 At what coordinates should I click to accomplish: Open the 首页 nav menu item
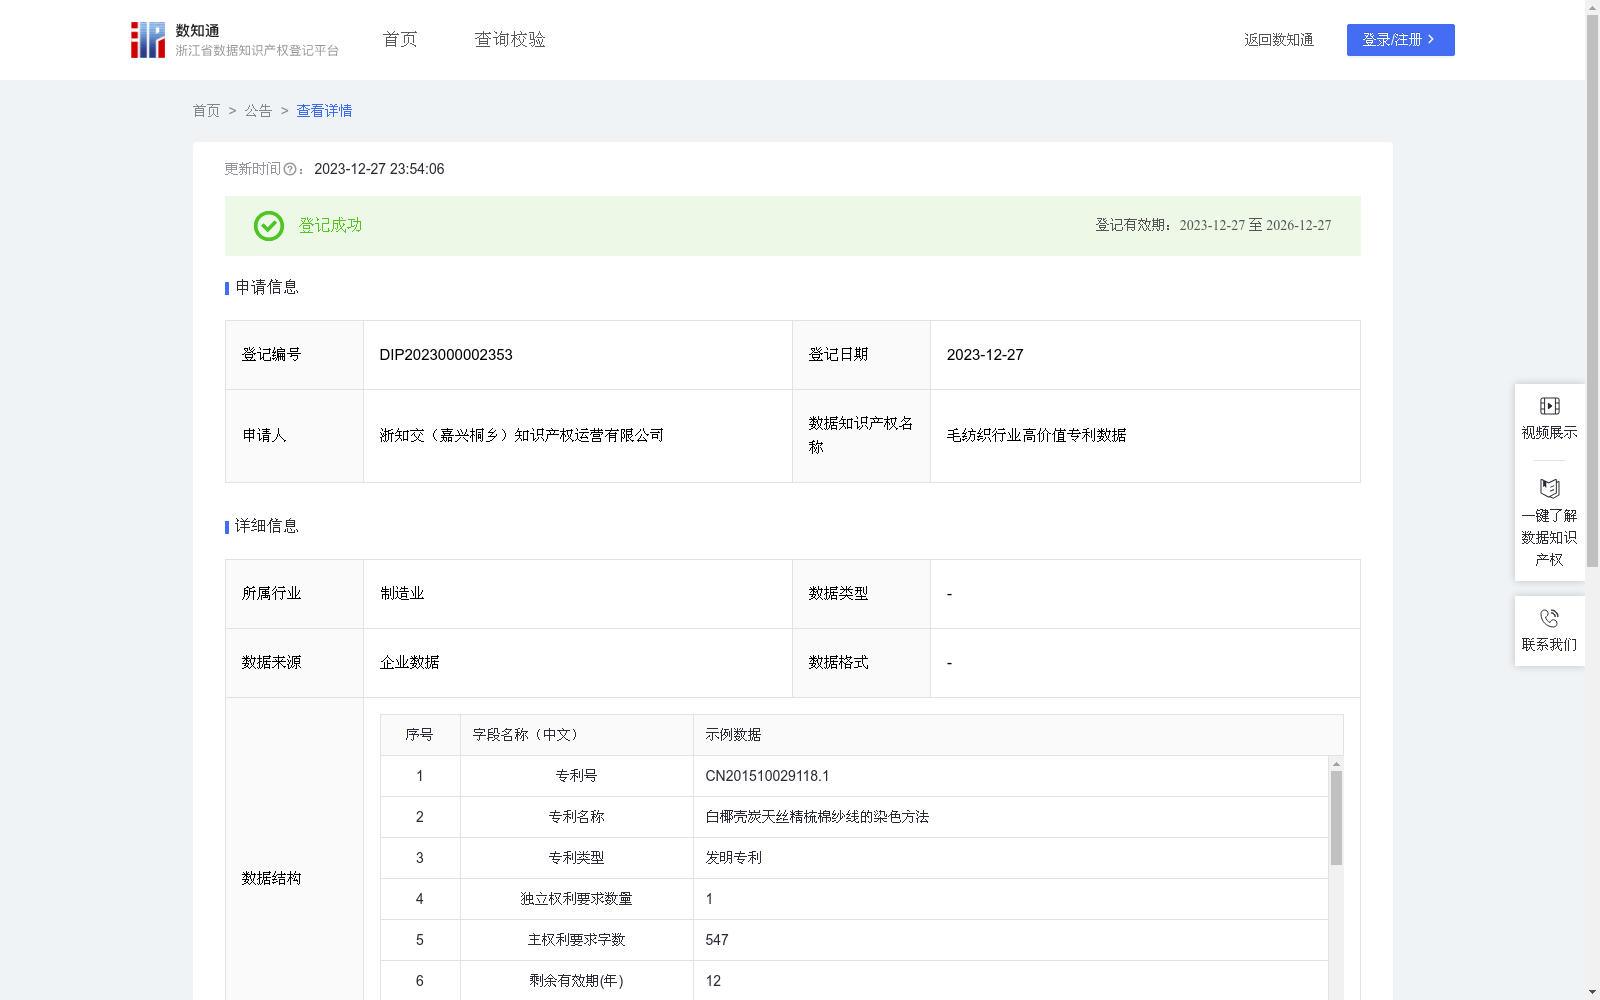(400, 39)
